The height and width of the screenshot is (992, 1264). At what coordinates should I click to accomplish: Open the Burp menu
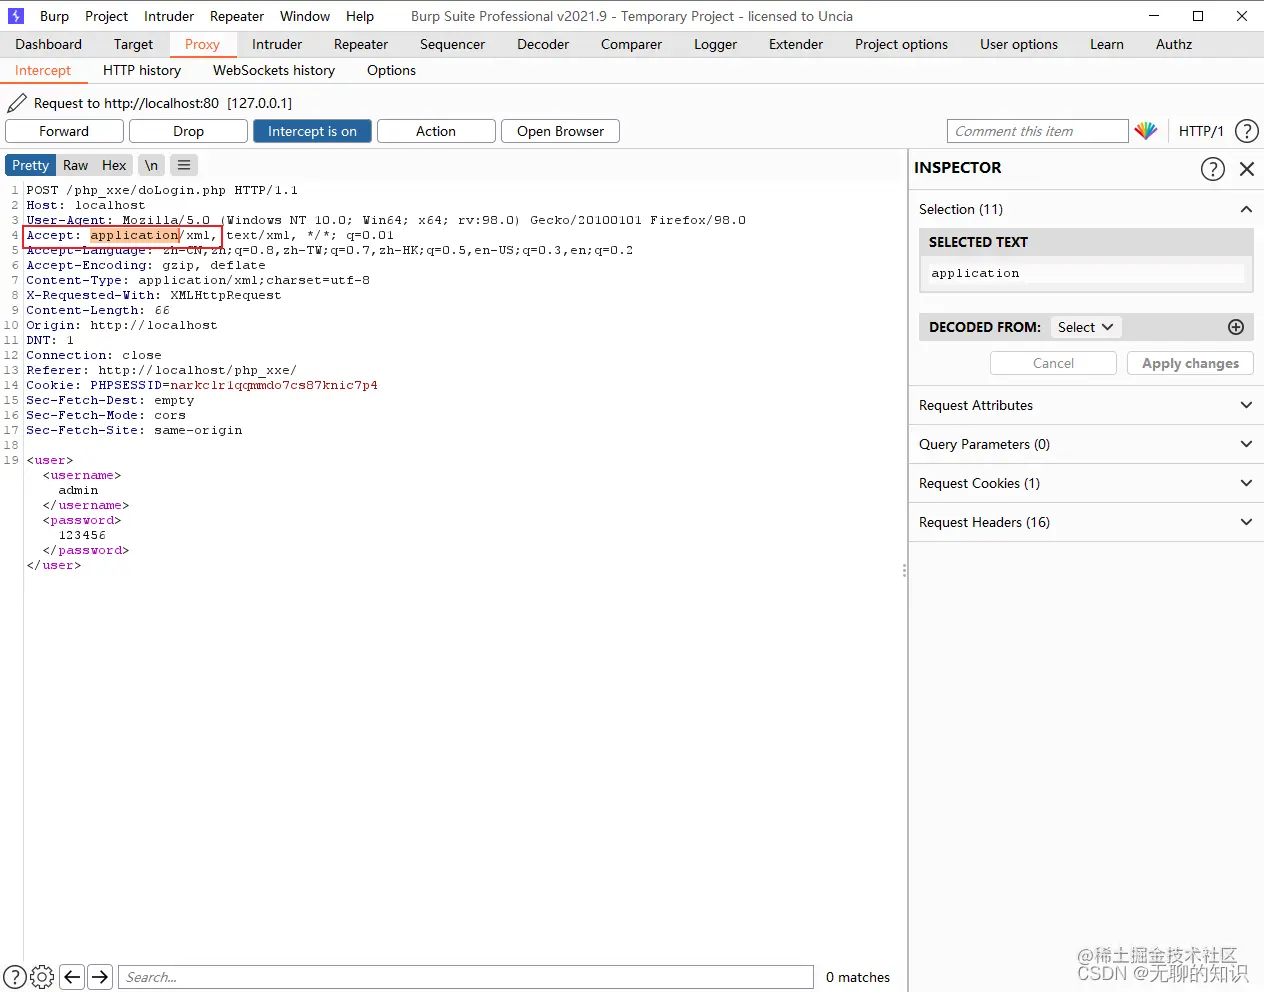pyautogui.click(x=54, y=16)
